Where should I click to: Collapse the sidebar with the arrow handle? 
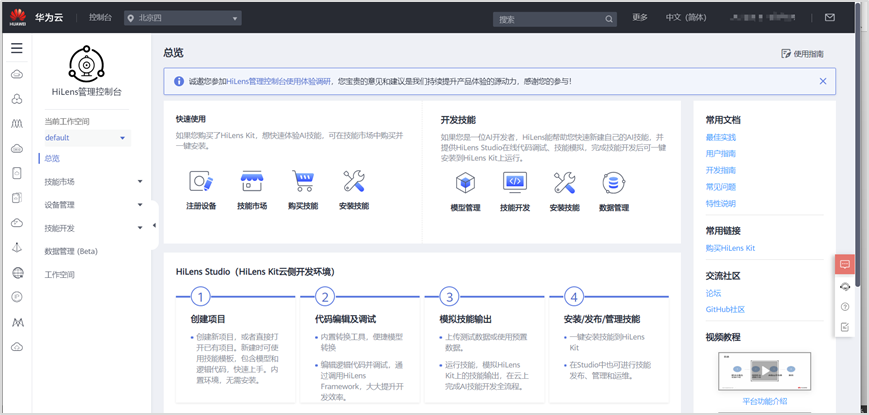point(154,225)
